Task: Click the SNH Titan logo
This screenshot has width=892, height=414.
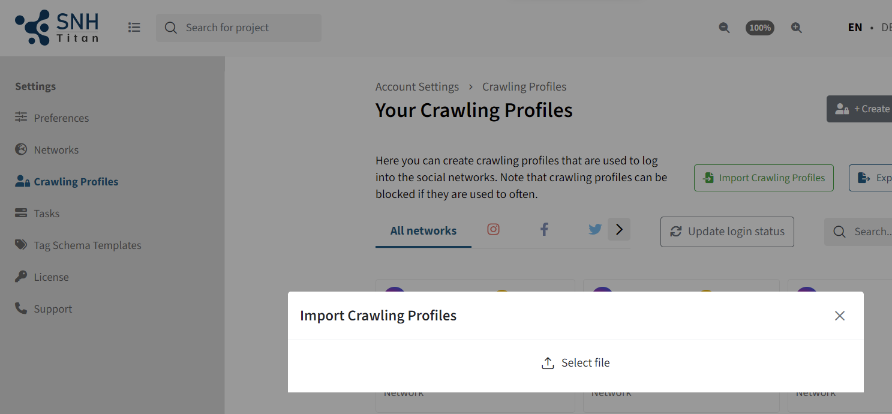Action: (x=57, y=27)
